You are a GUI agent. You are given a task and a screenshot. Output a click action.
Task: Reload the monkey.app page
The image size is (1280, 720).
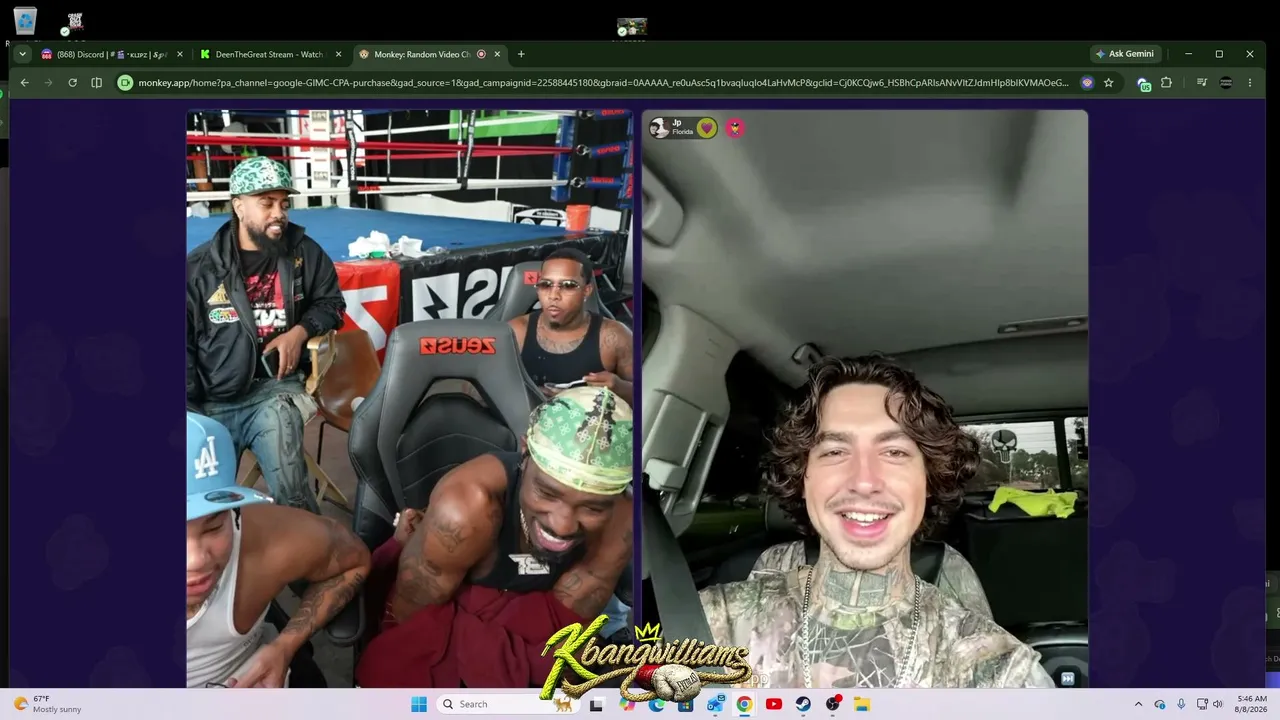click(x=72, y=83)
